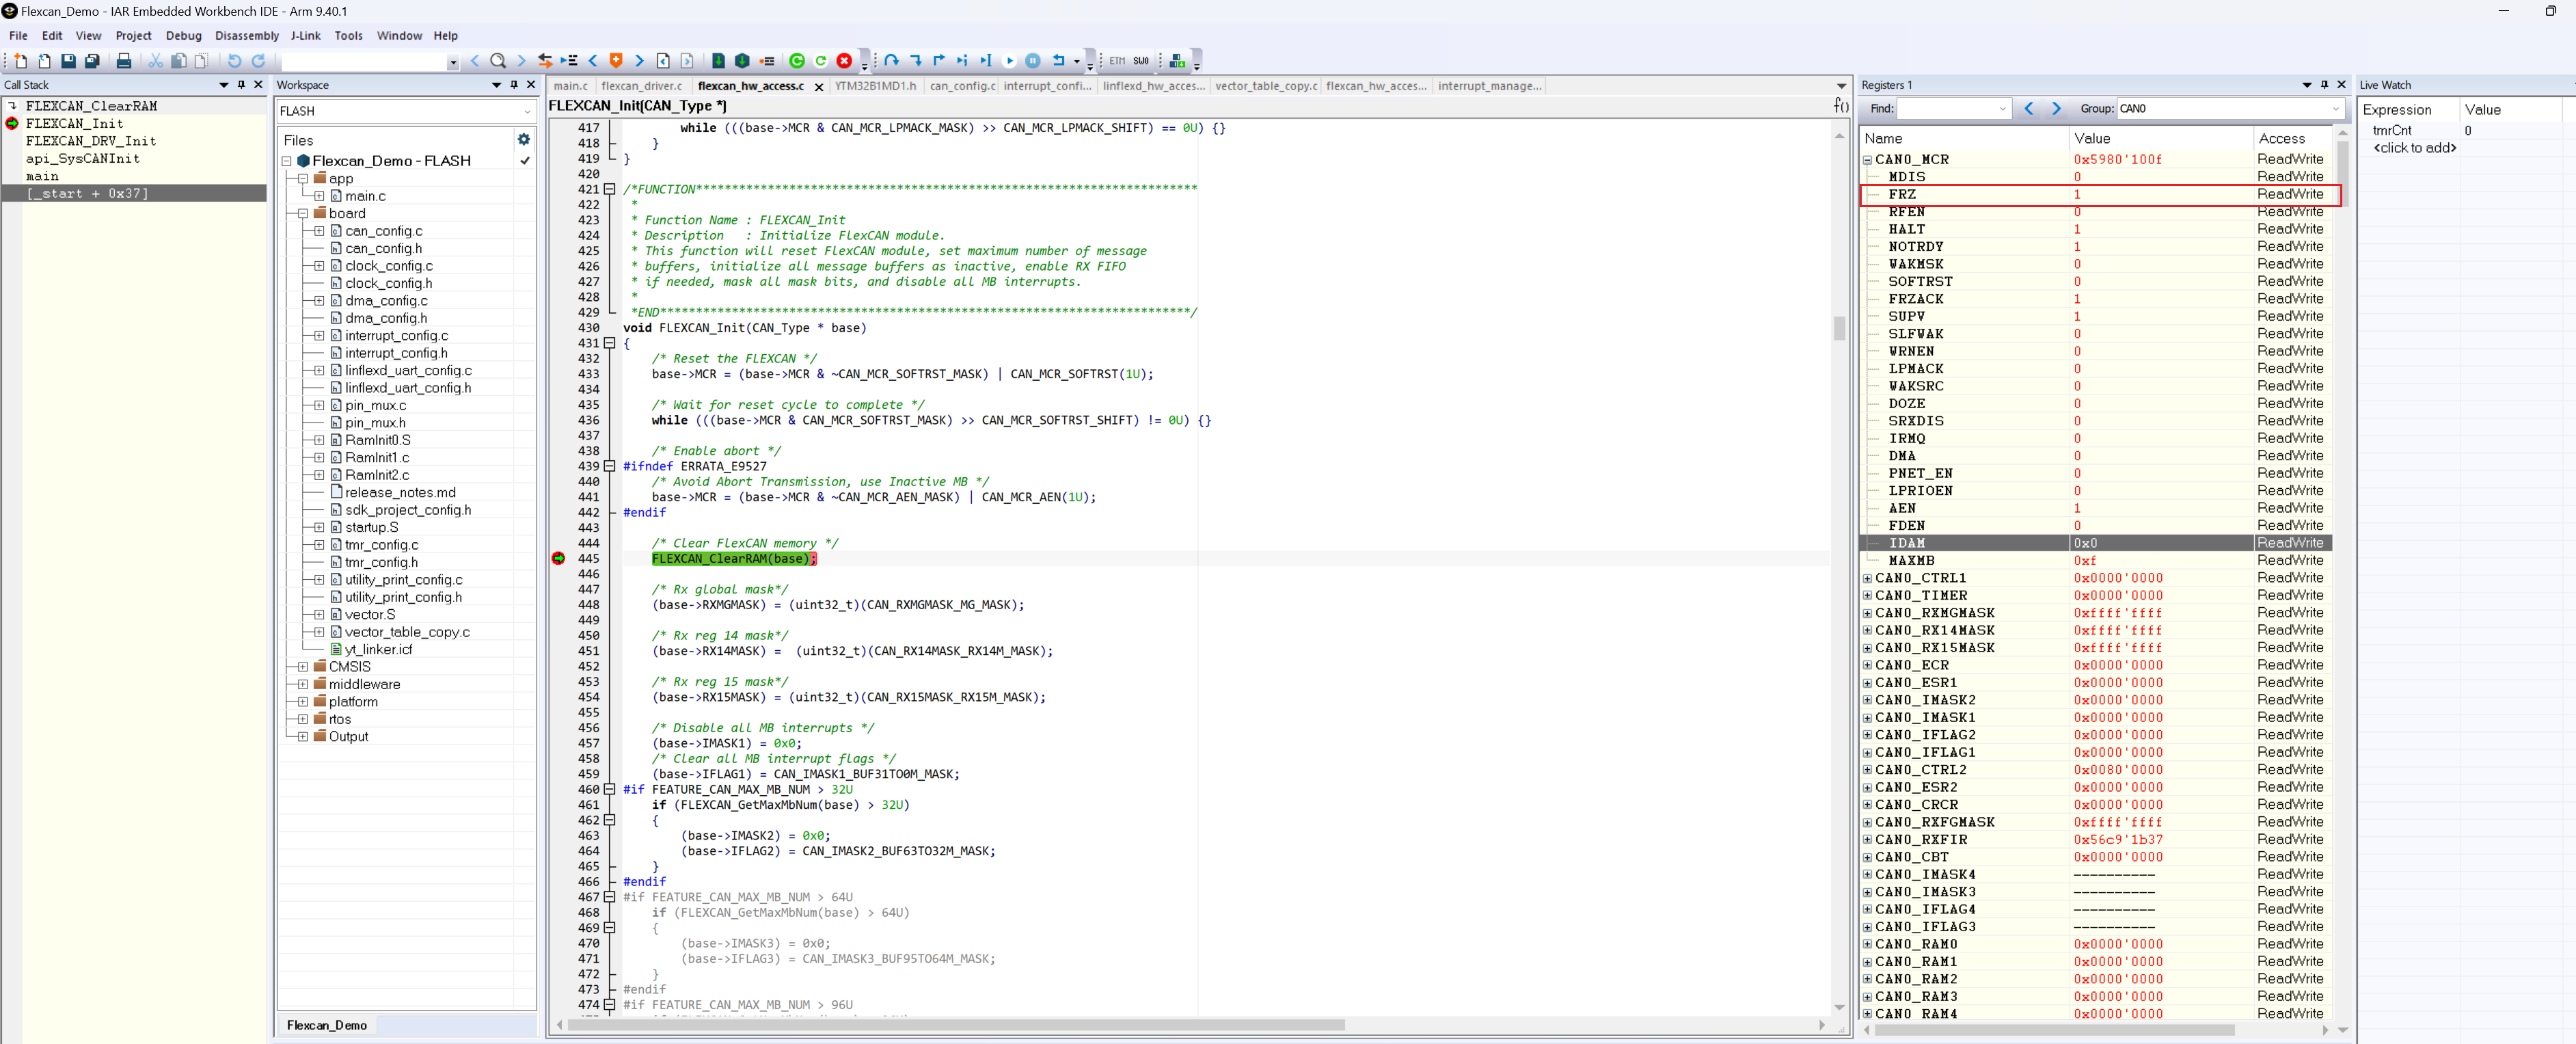Click the Go (play) debug icon
The height and width of the screenshot is (1044, 2576).
point(1009,61)
